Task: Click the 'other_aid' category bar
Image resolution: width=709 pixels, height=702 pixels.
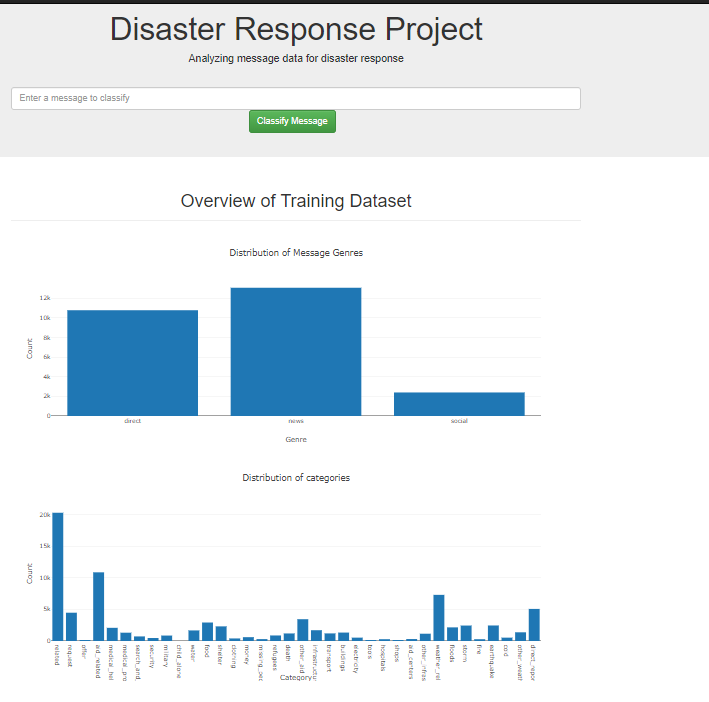Action: coord(303,630)
